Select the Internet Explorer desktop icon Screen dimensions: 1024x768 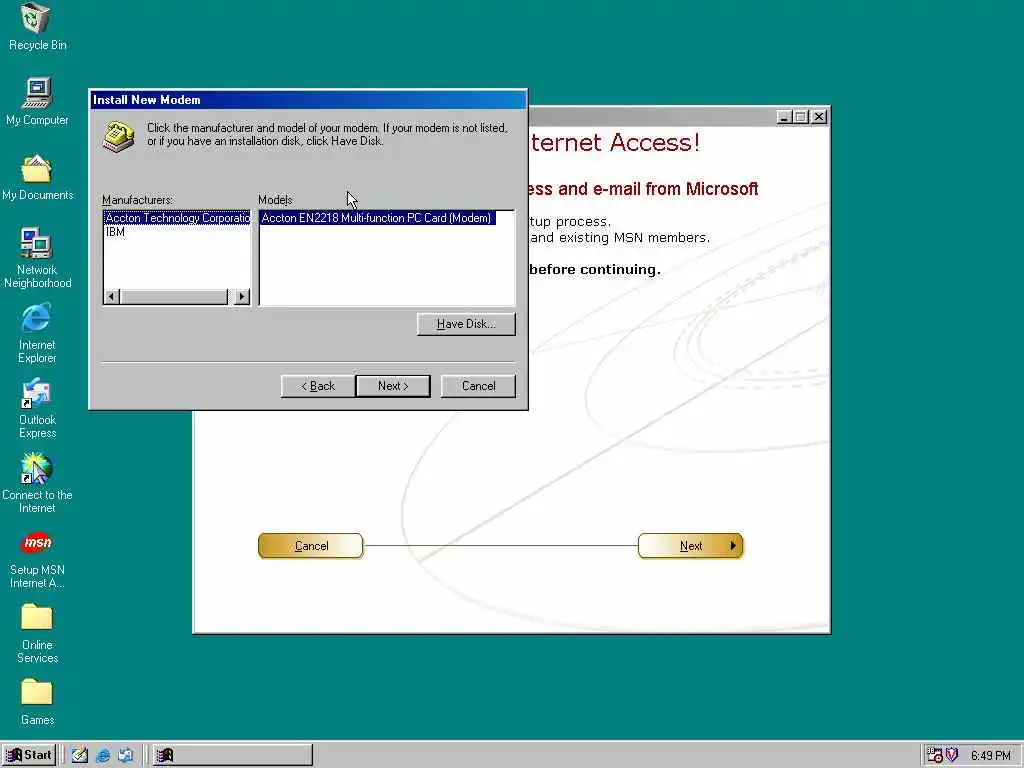pyautogui.click(x=37, y=319)
